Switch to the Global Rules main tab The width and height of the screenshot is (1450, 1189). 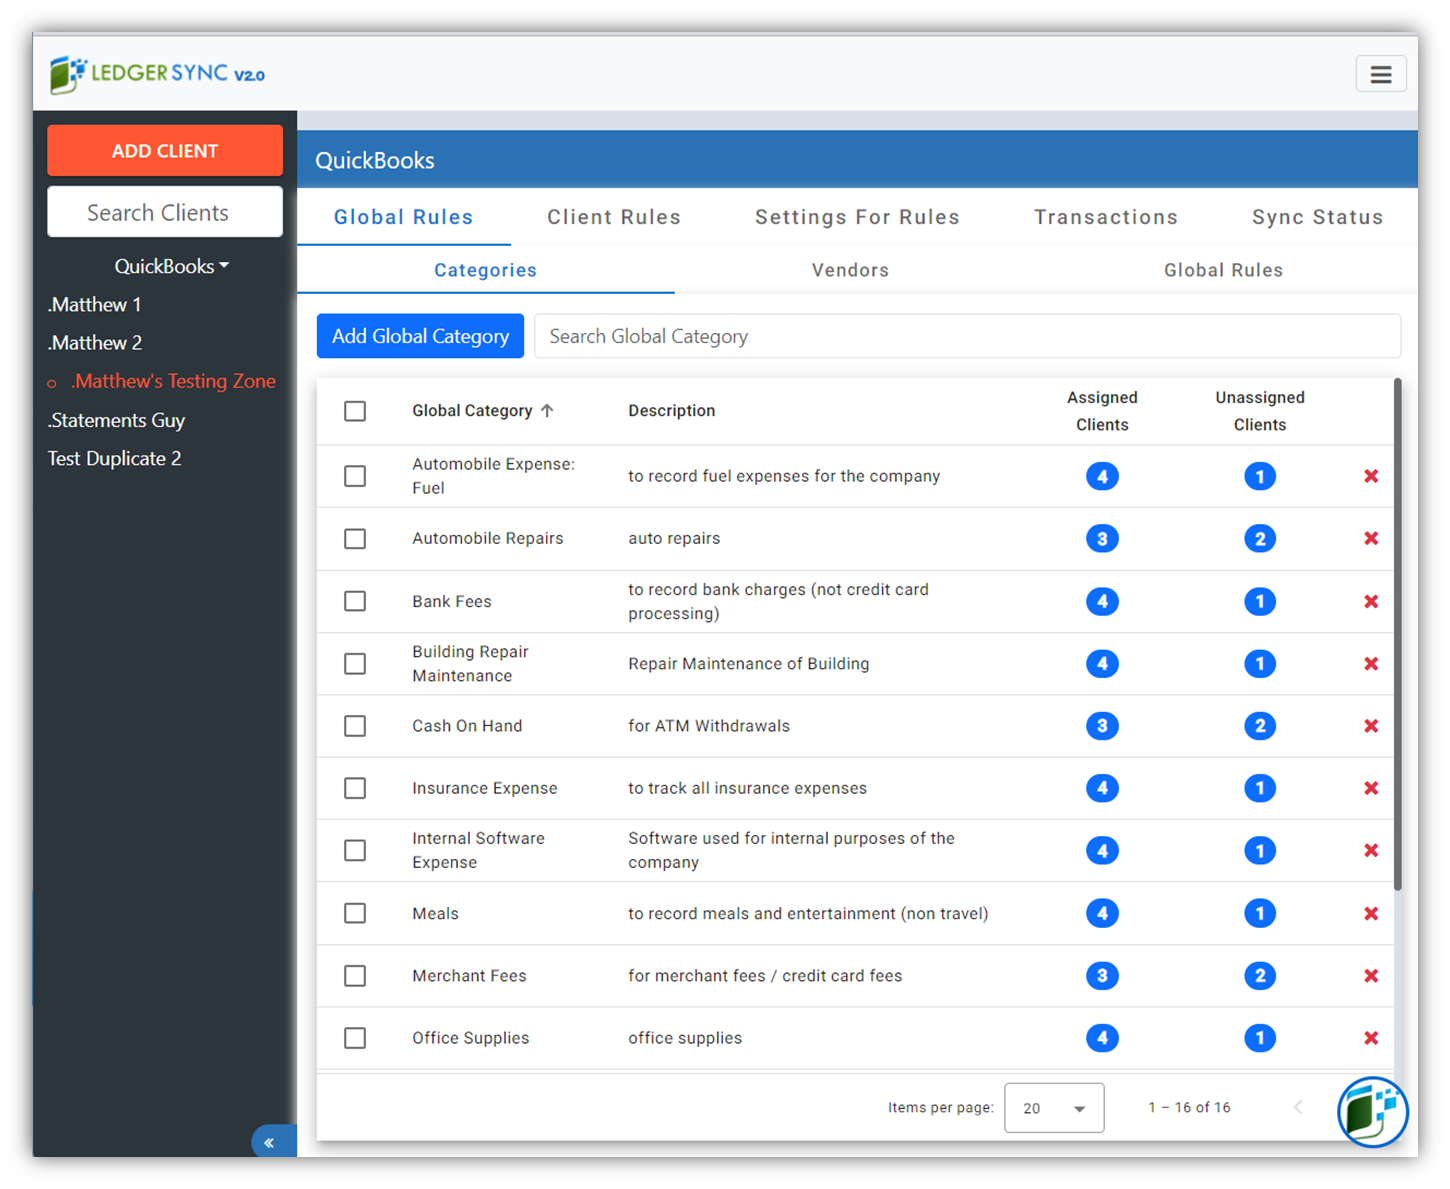click(404, 217)
